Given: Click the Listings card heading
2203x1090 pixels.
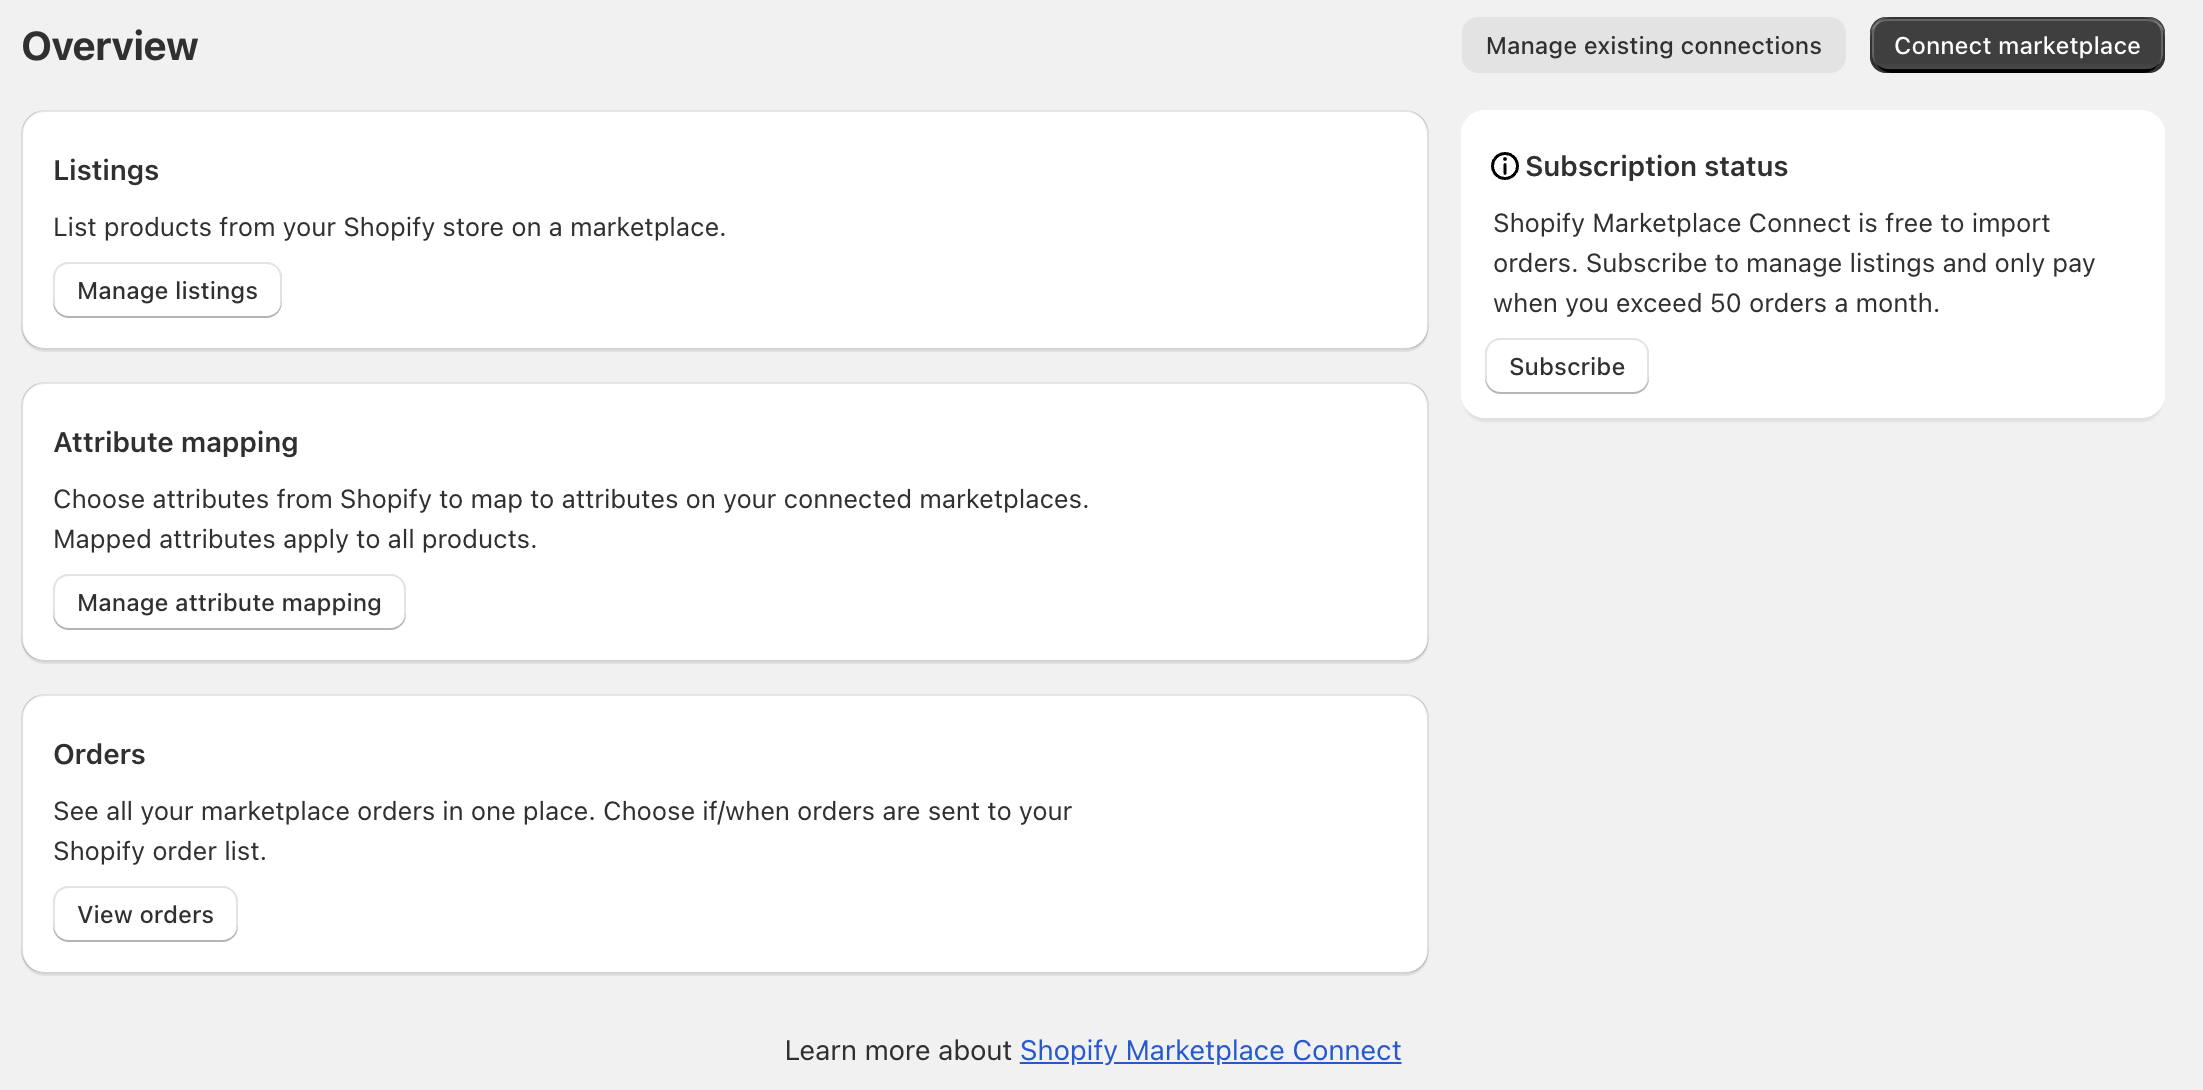Looking at the screenshot, I should (x=106, y=170).
